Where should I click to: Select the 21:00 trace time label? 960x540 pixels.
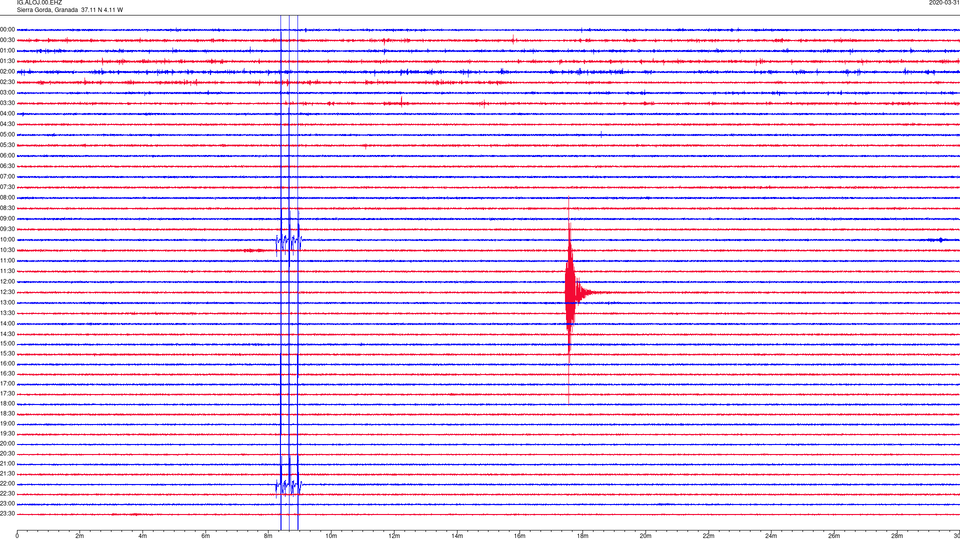point(7,464)
